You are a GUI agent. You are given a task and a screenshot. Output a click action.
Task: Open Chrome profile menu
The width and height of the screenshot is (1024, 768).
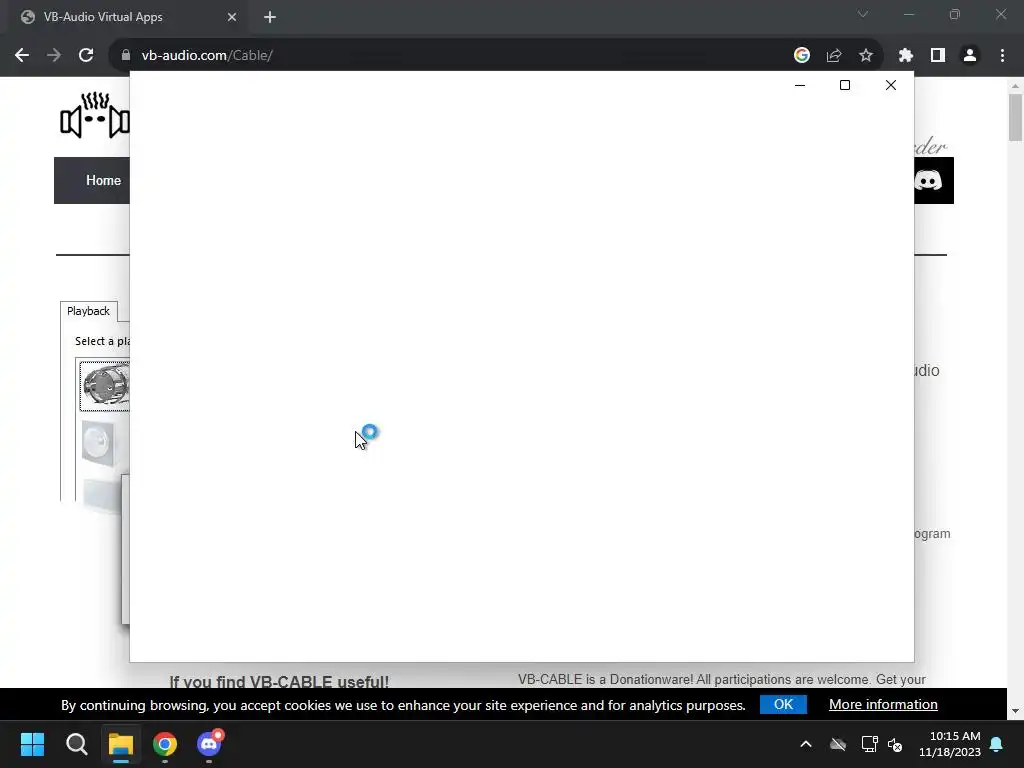tap(970, 56)
